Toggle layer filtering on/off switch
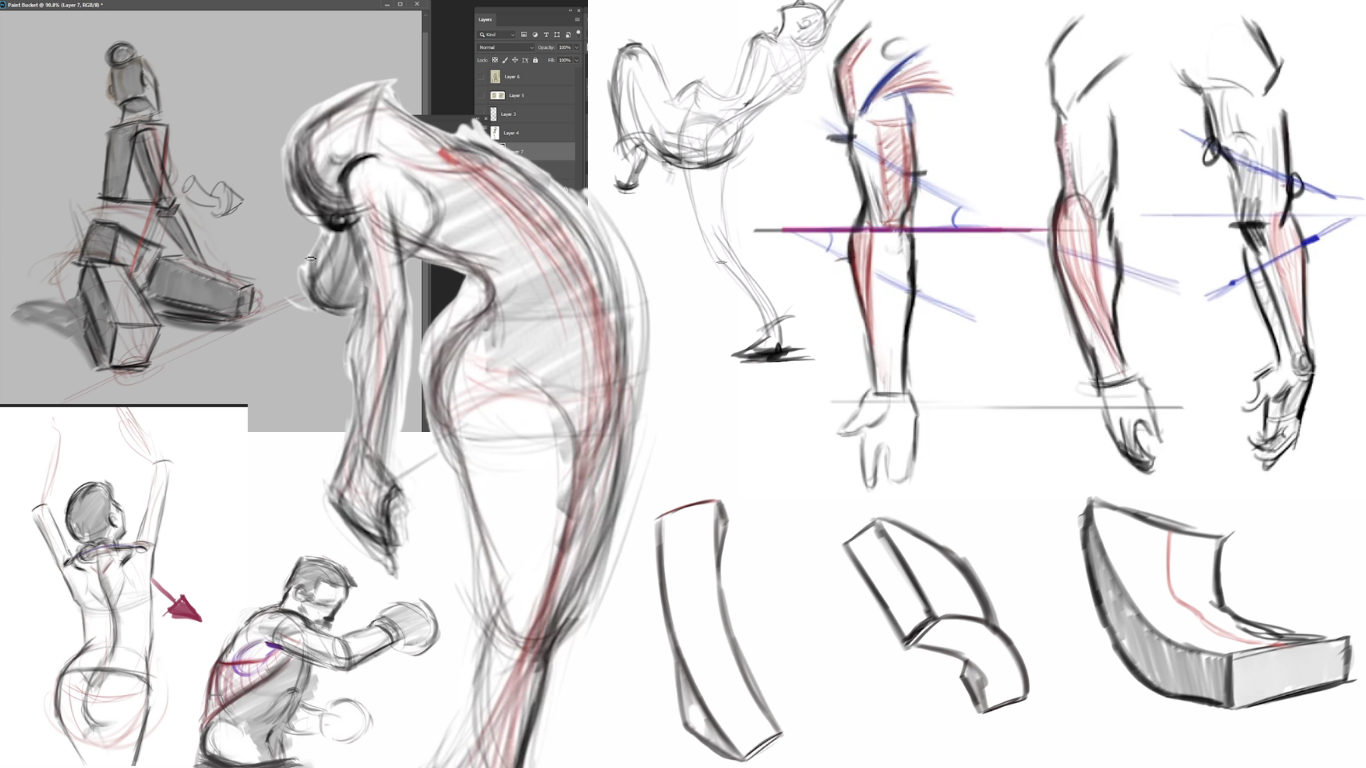Screen dimensions: 1366x768 pyautogui.click(x=577, y=35)
